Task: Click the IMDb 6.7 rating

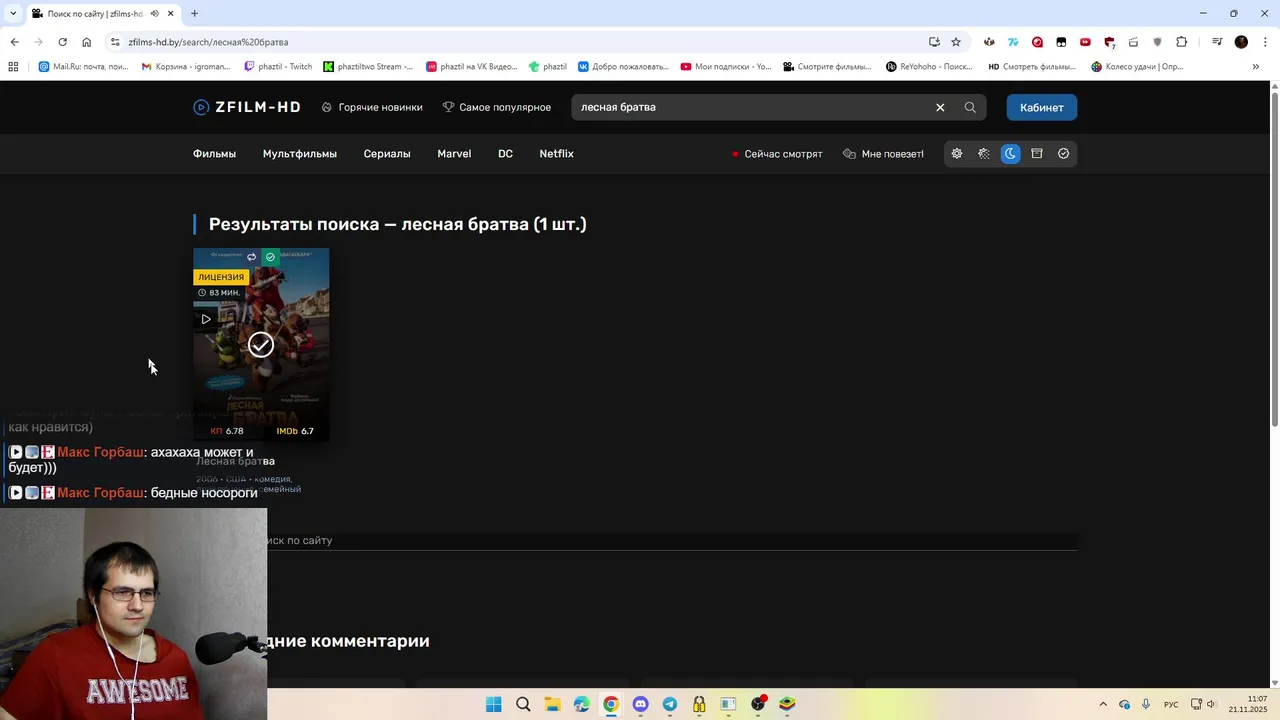Action: (x=295, y=431)
